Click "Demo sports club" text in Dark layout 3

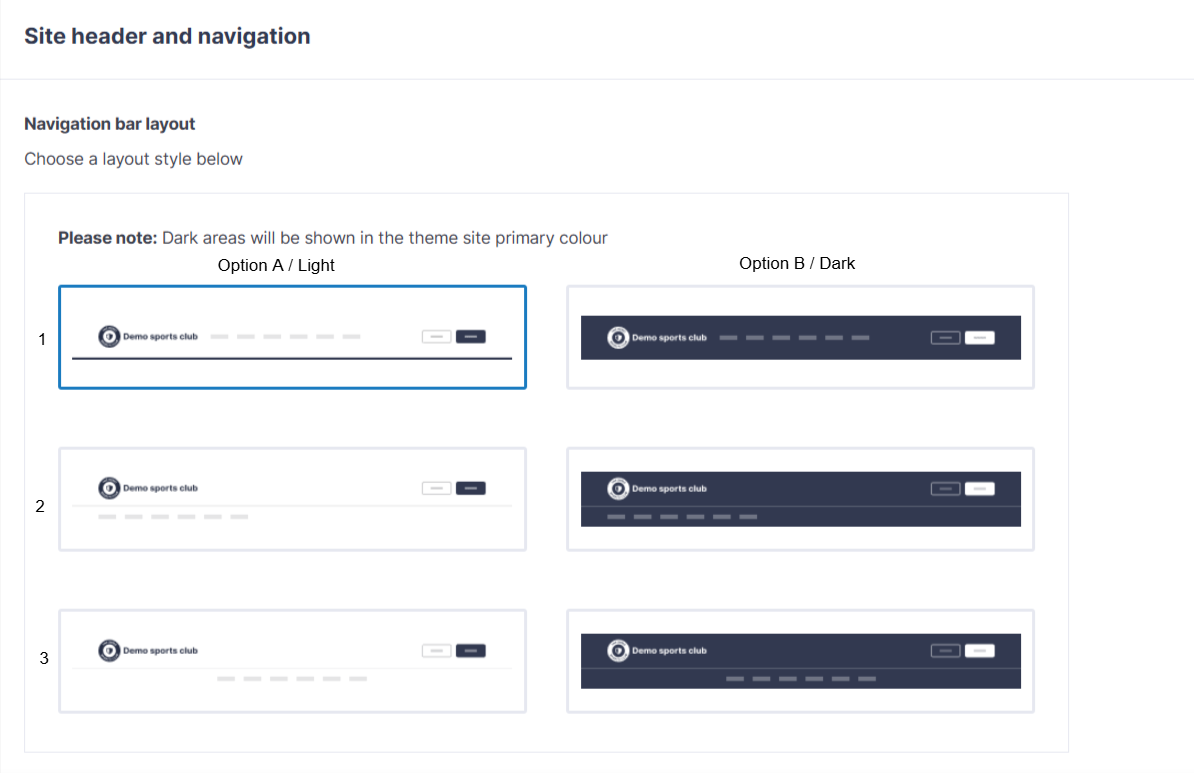pyautogui.click(x=669, y=651)
